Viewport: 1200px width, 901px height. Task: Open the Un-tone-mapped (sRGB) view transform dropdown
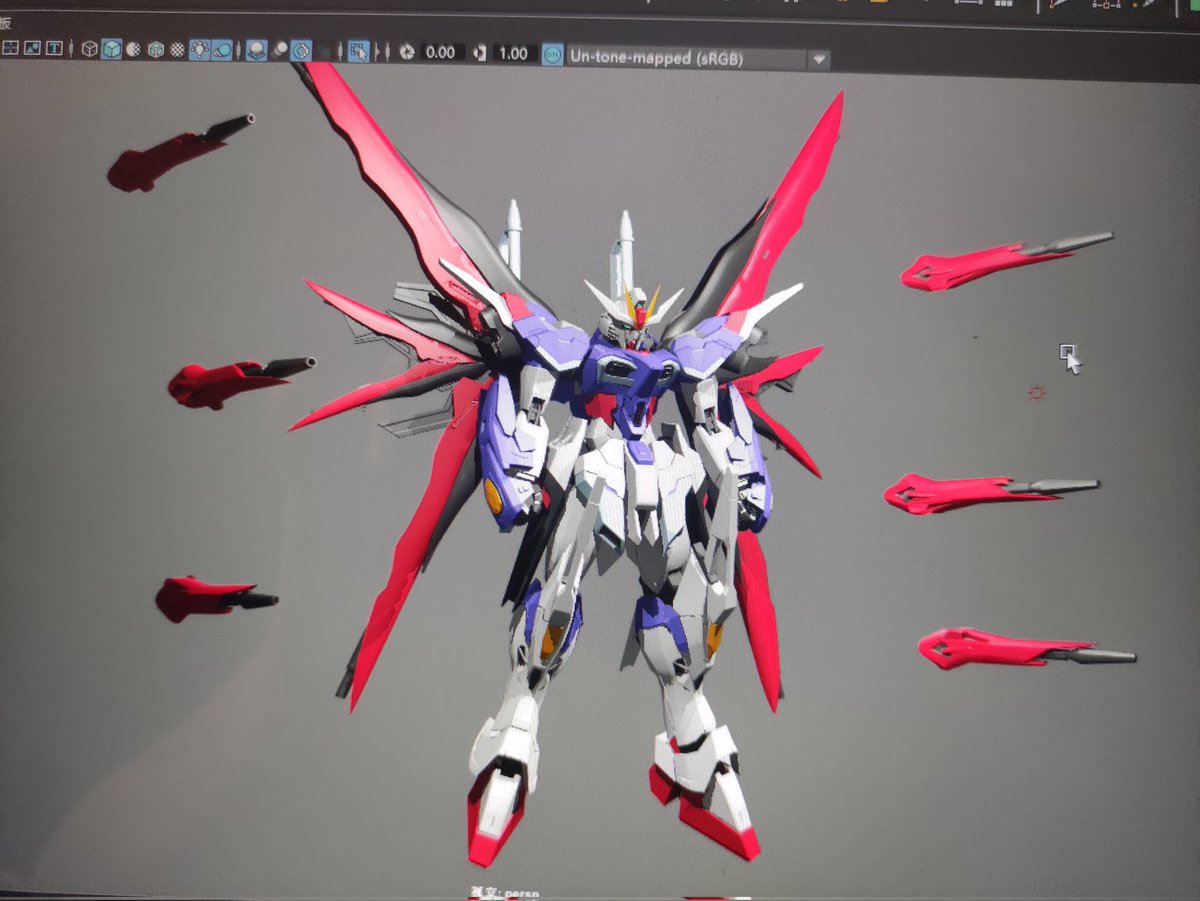[698, 57]
